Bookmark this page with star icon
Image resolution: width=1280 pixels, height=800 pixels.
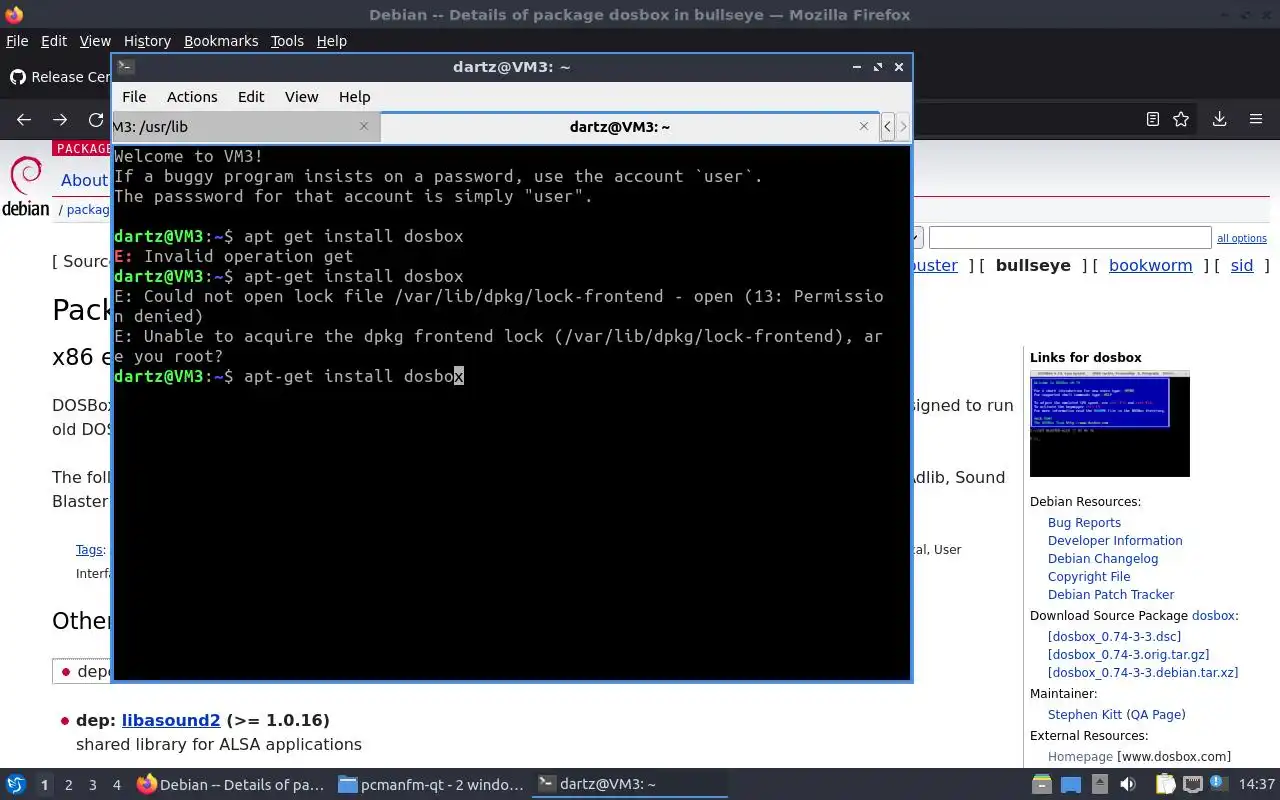1181,119
